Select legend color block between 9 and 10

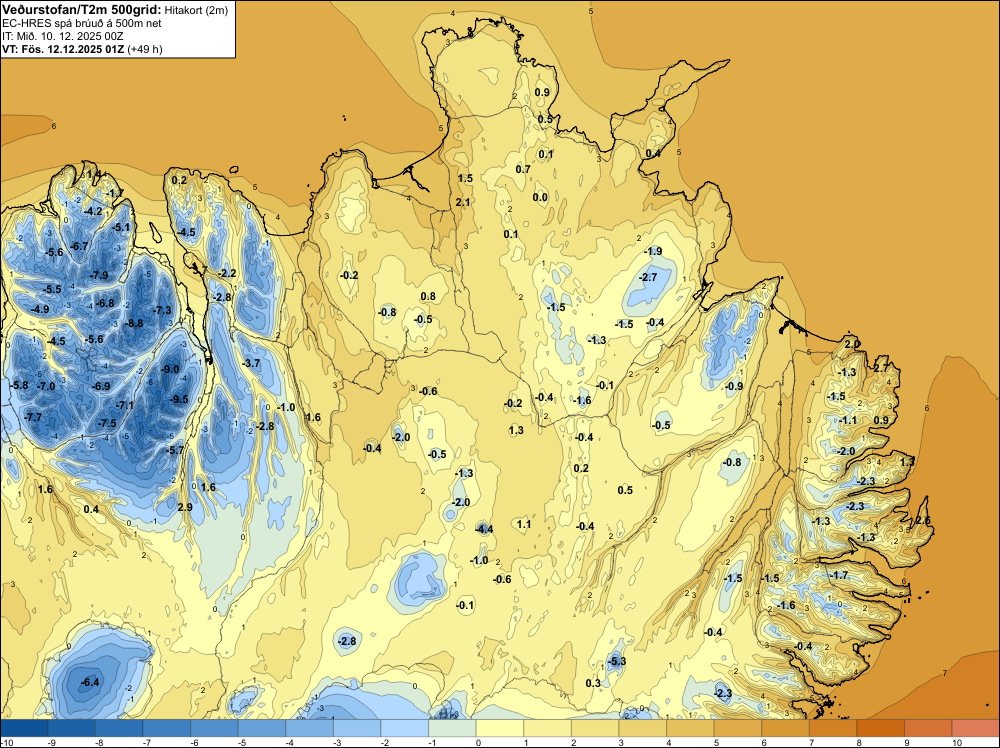tap(929, 728)
